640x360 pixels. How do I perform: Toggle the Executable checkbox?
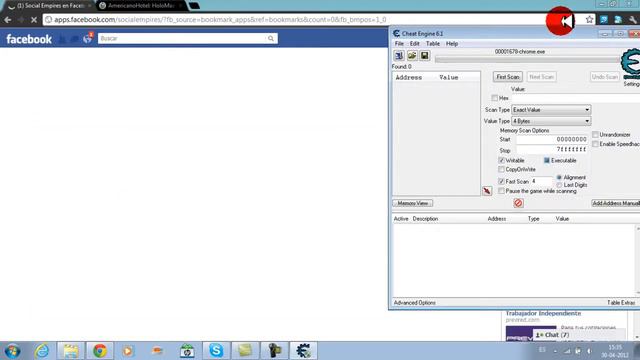[x=547, y=160]
